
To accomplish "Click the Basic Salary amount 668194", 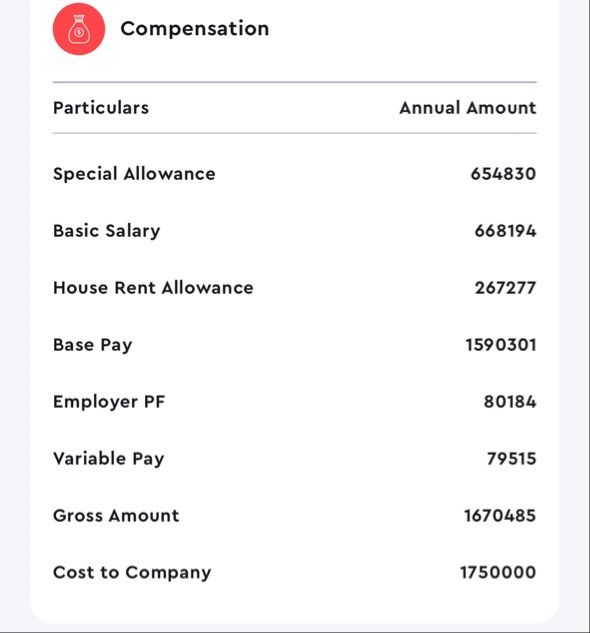I will coord(505,231).
